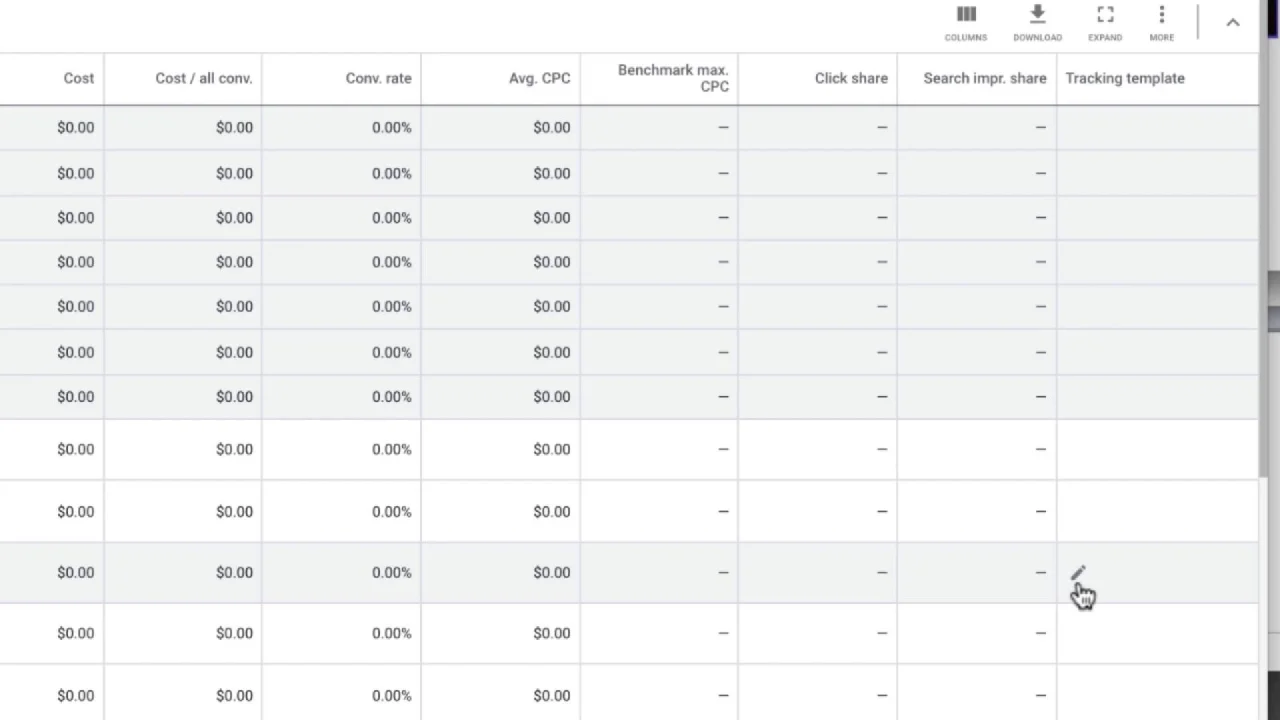Click the Tracking template column header
This screenshot has height=720, width=1280.
[x=1125, y=78]
